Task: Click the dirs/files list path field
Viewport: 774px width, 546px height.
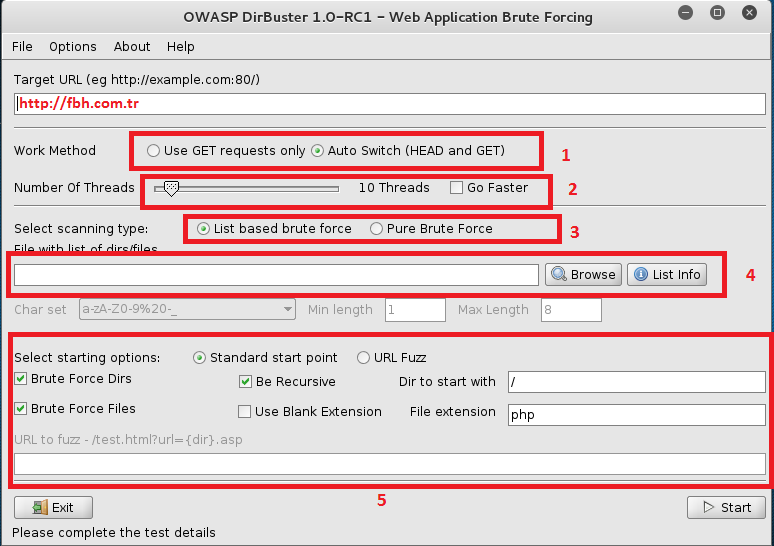Action: point(276,275)
